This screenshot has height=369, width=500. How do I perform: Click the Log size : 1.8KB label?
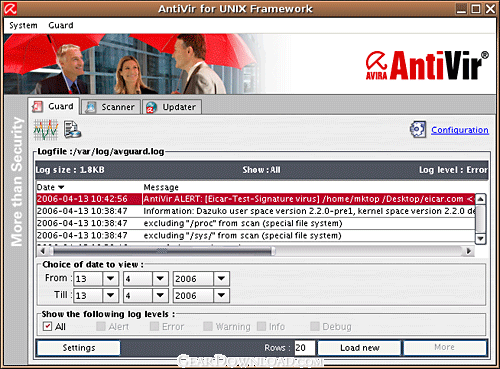70,170
